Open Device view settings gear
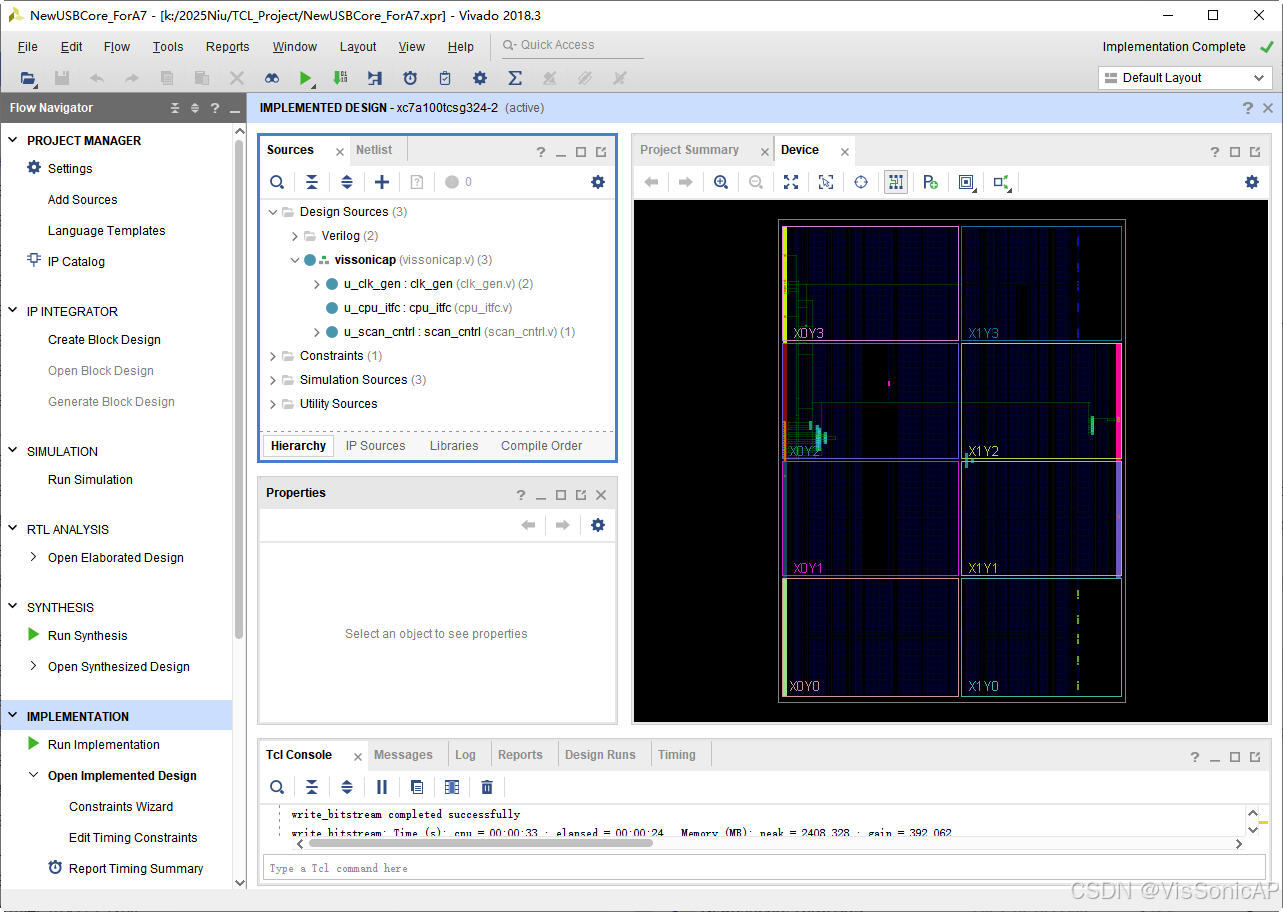The height and width of the screenshot is (912, 1283). pyautogui.click(x=1252, y=182)
